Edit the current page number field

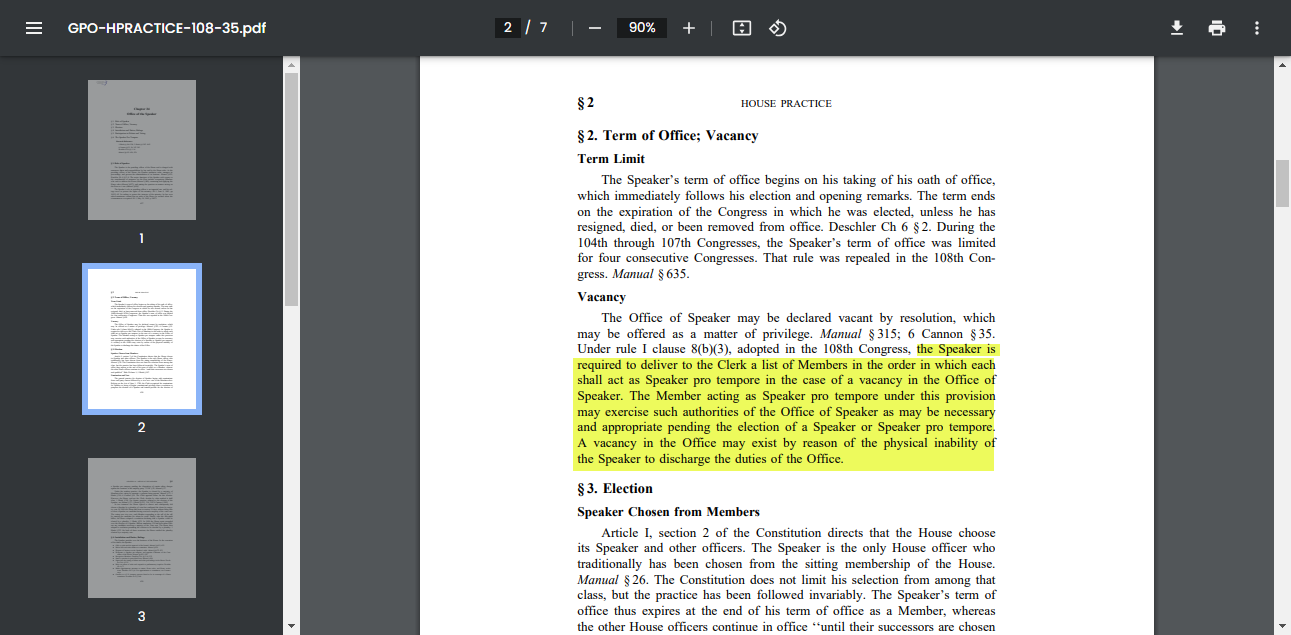pos(508,28)
